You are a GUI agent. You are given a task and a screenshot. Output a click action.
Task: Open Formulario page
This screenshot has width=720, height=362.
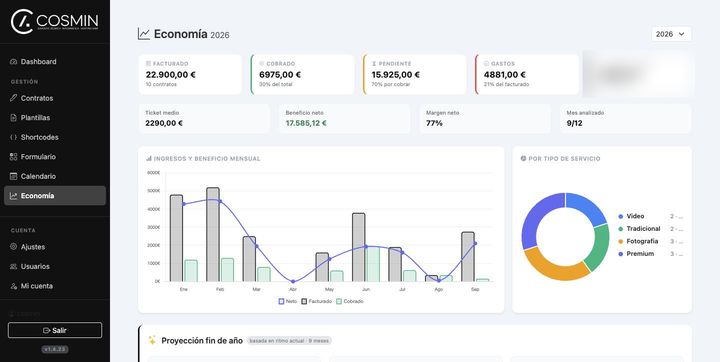55,157
